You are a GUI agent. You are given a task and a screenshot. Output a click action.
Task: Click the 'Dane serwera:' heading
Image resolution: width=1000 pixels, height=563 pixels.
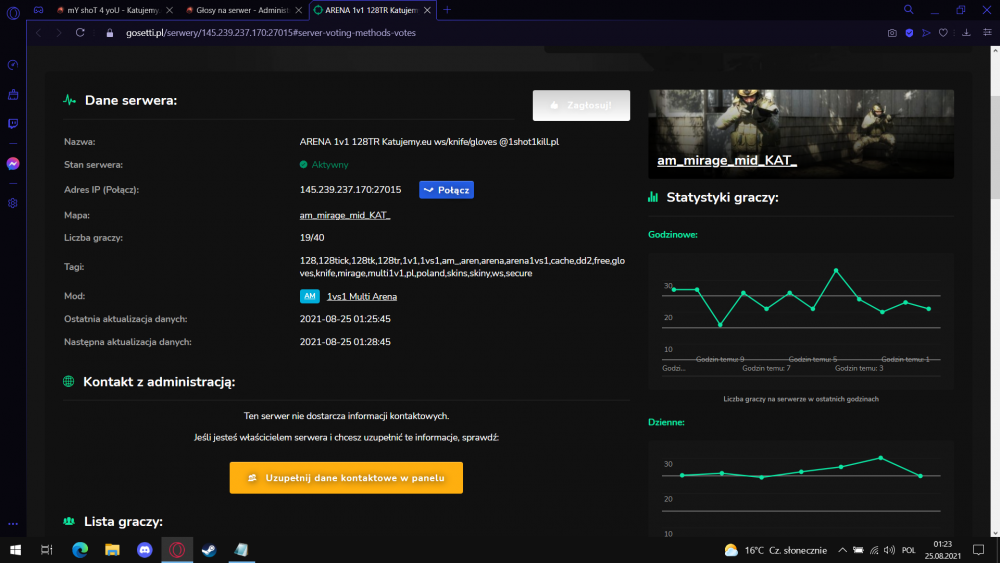(131, 100)
